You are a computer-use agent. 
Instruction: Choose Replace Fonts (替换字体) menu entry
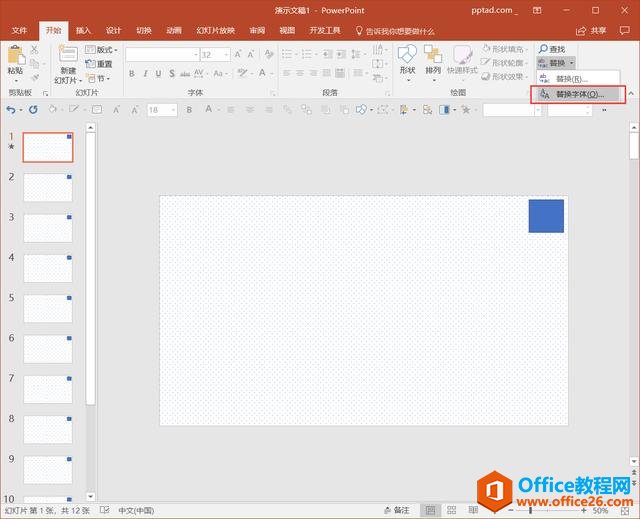[578, 94]
